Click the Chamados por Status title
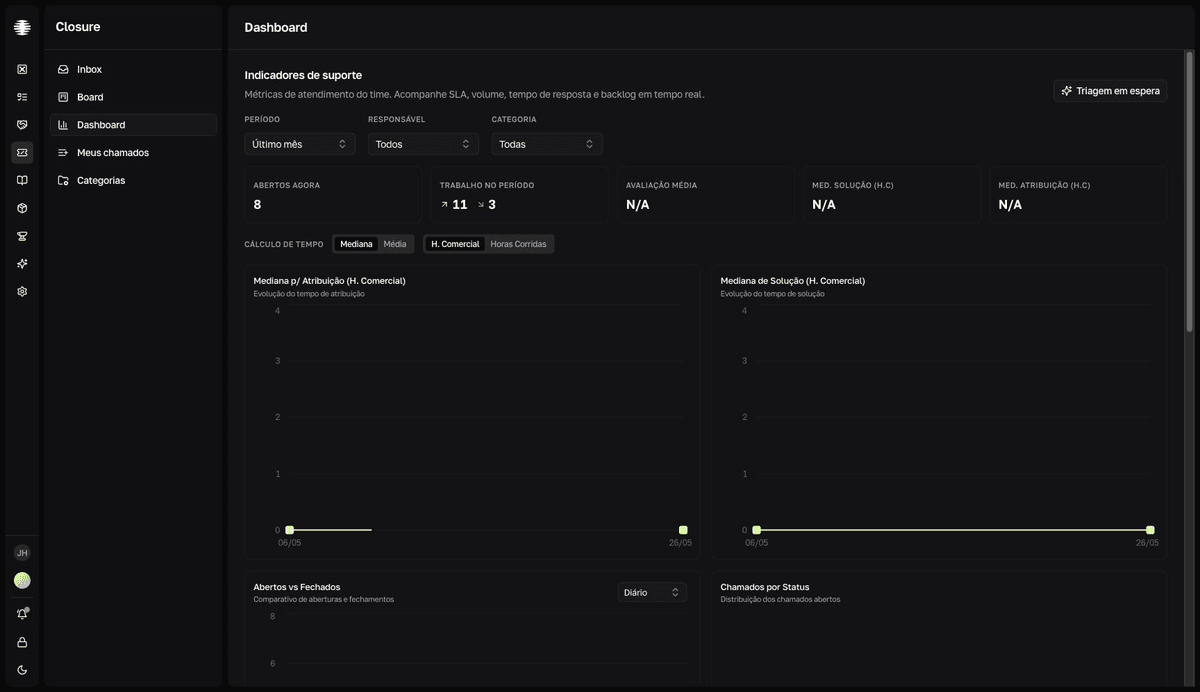Viewport: 1200px width, 692px height. 765,587
